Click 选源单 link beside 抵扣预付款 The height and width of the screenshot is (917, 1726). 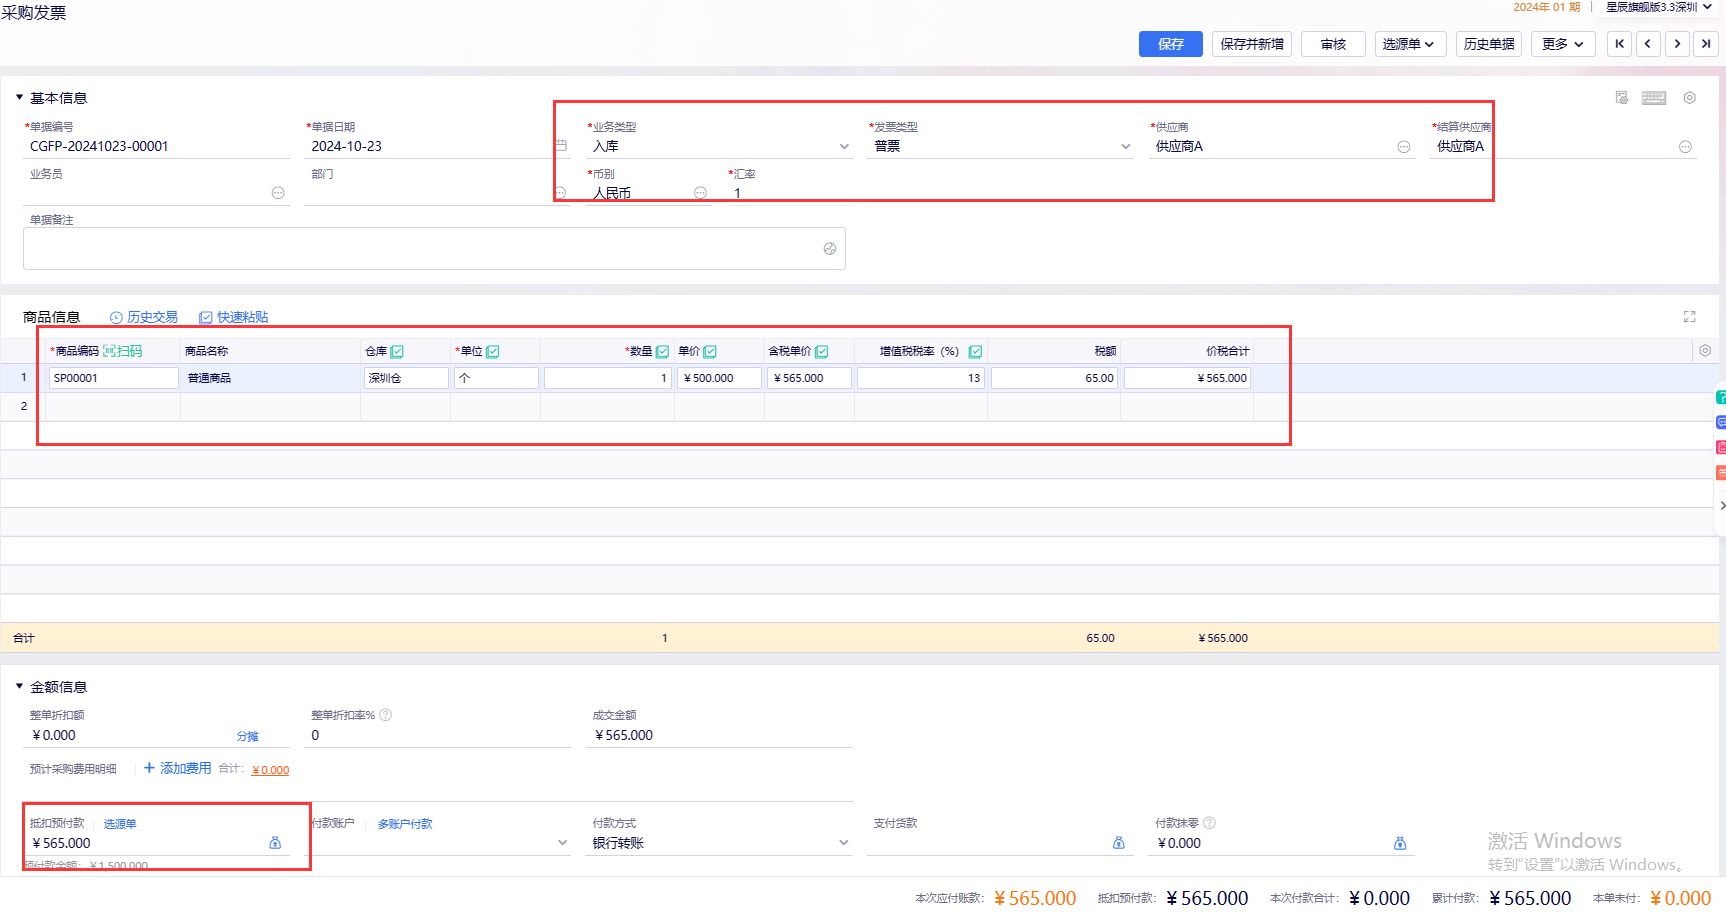point(120,824)
